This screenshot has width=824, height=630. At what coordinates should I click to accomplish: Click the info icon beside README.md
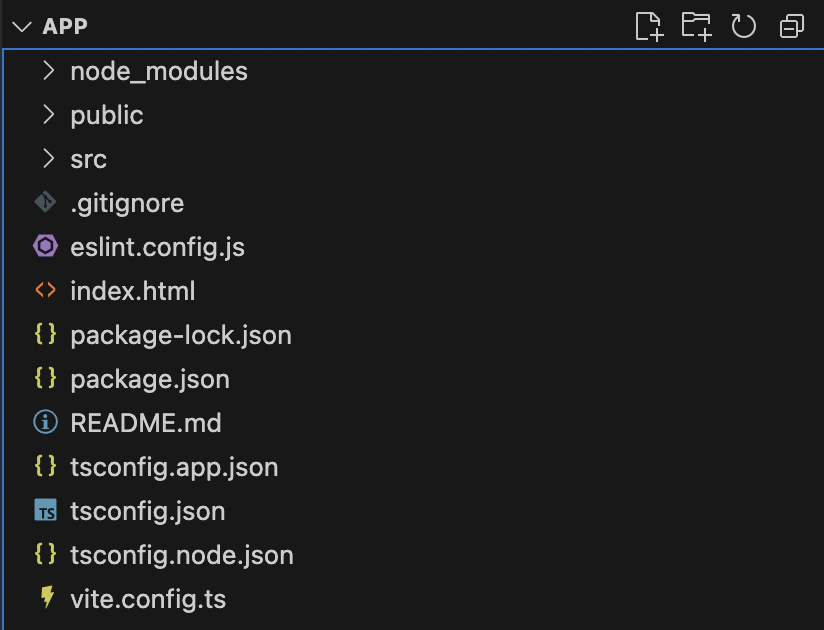tap(45, 423)
